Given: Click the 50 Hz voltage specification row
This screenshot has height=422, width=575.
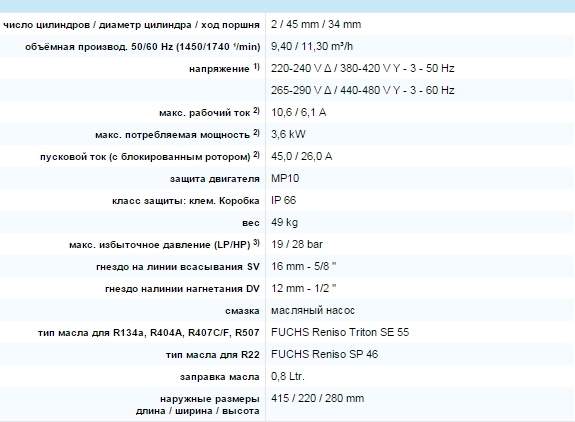Looking at the screenshot, I should click(x=288, y=68).
